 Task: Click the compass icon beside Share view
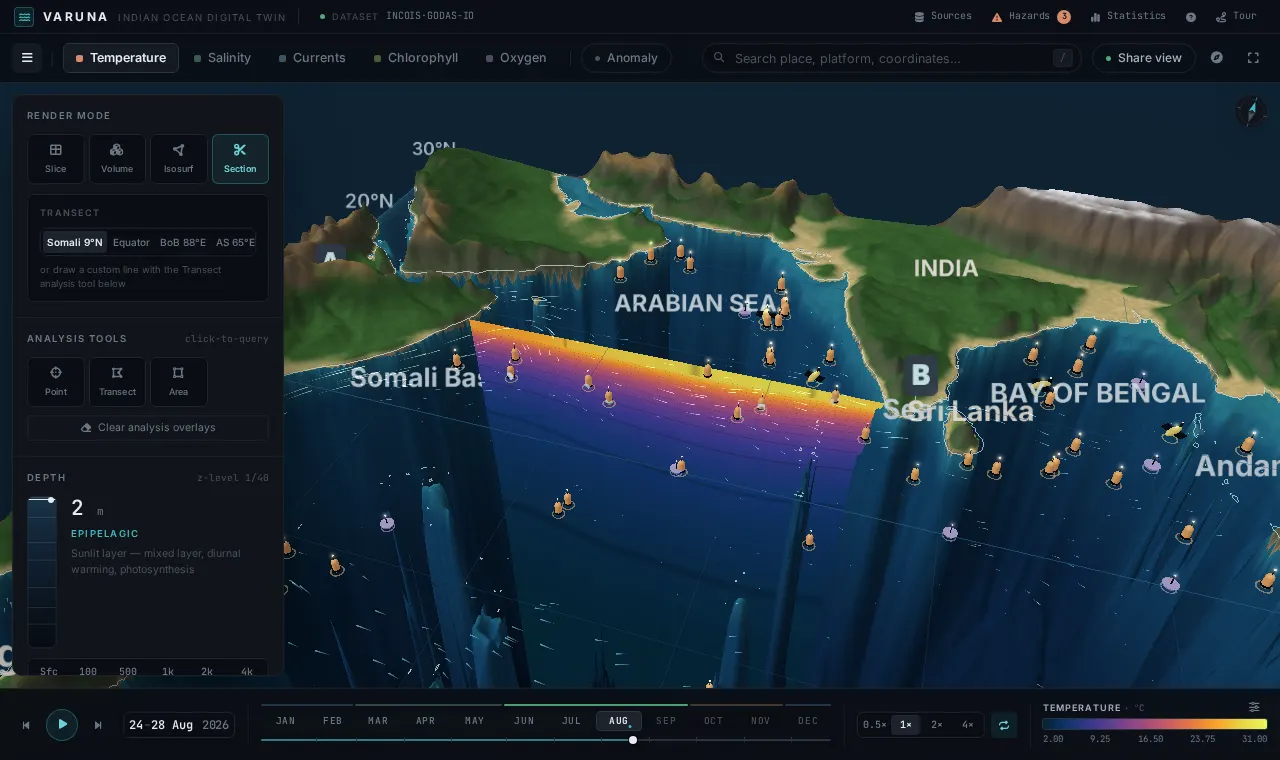pyautogui.click(x=1217, y=58)
